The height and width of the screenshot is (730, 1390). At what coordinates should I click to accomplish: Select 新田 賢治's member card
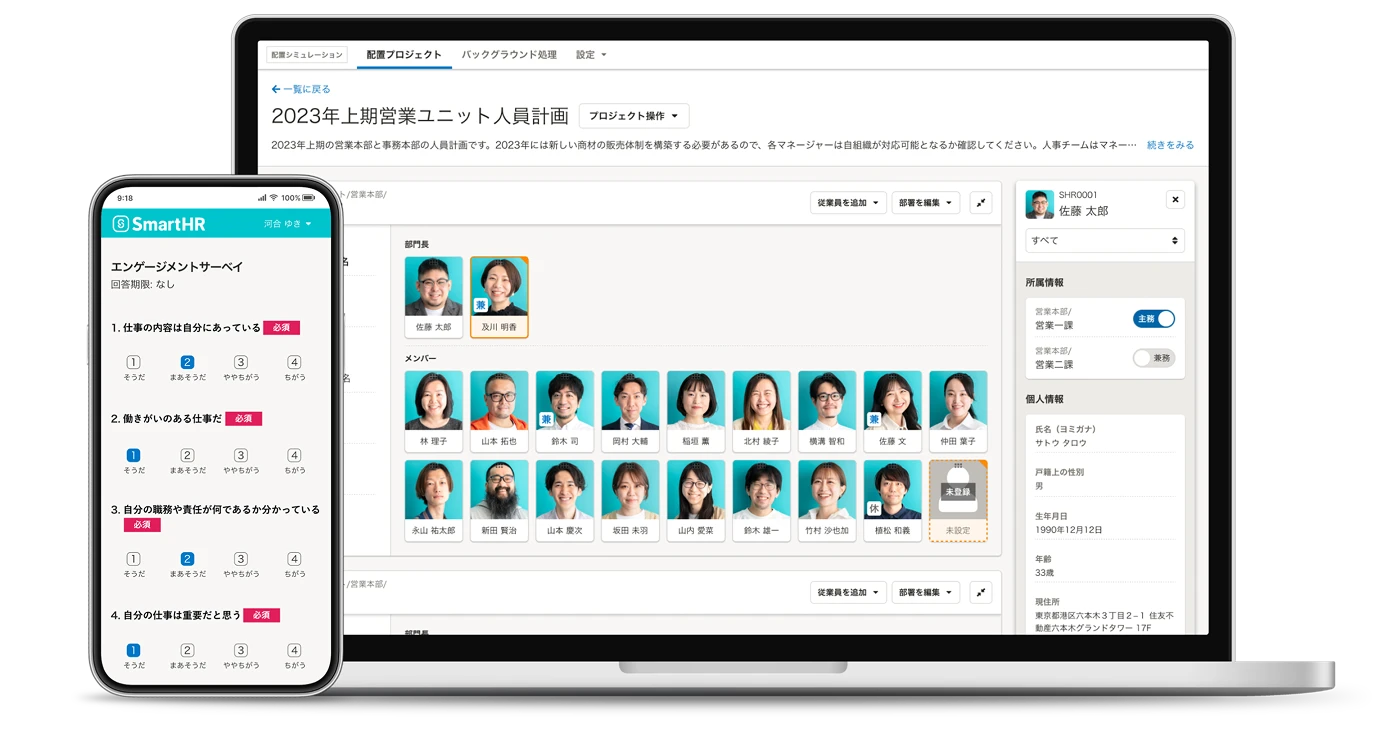(499, 500)
